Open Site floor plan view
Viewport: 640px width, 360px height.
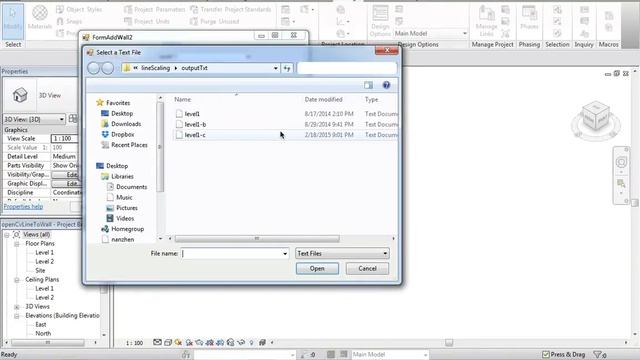pos(40,271)
